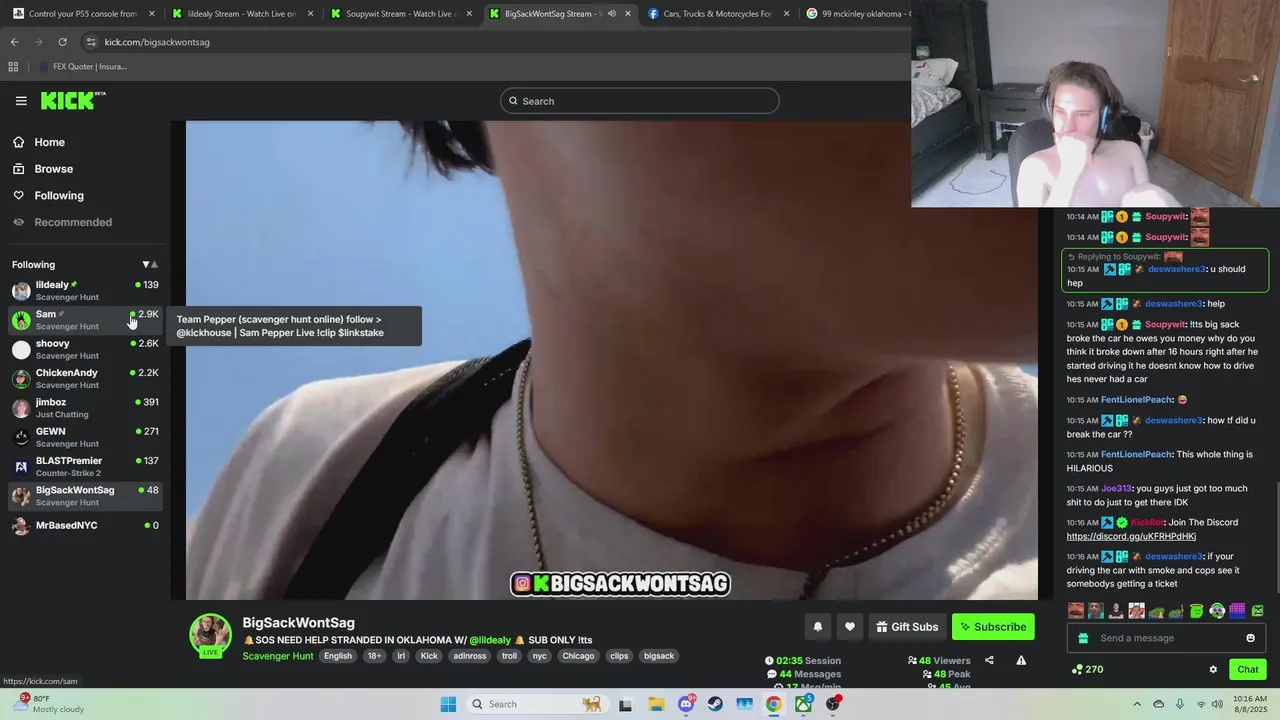This screenshot has height=720, width=1280.
Task: Click the 18+ tag
Action: (x=374, y=656)
